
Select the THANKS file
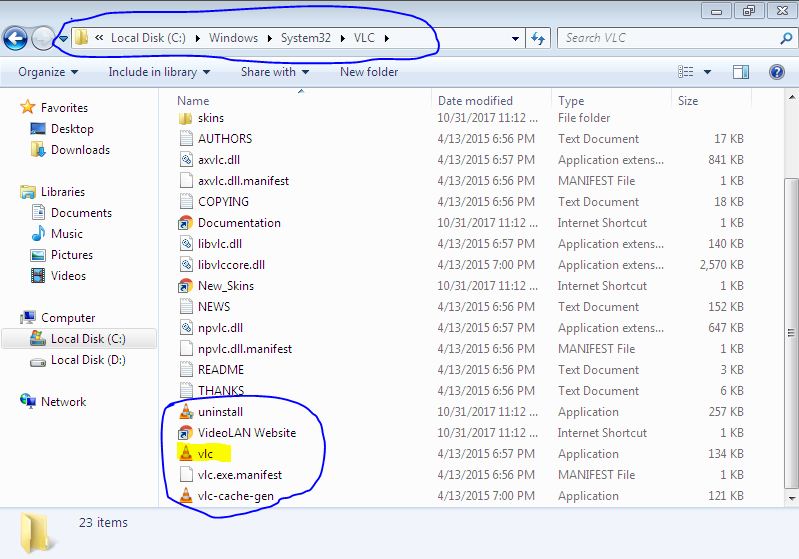coord(221,390)
